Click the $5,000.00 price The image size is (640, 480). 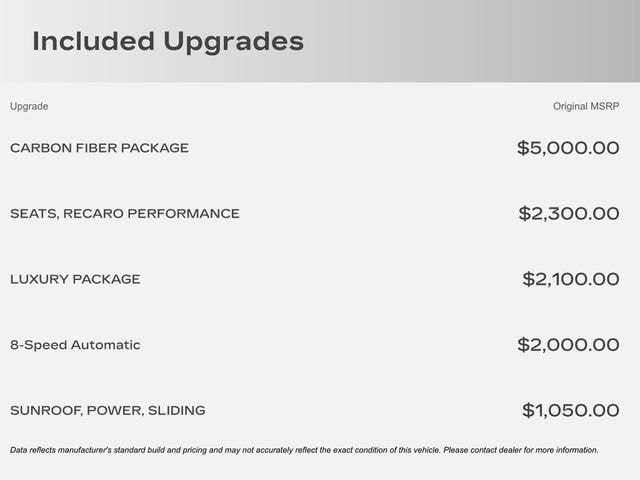[x=568, y=148]
